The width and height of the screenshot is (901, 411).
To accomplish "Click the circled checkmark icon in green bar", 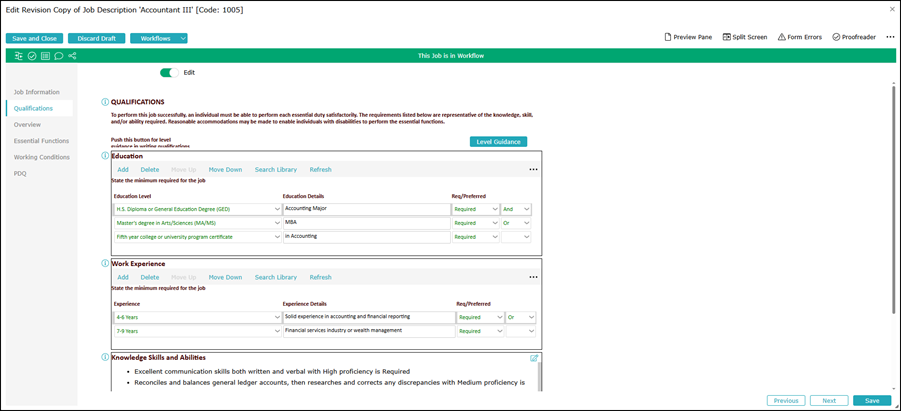I will 32,56.
